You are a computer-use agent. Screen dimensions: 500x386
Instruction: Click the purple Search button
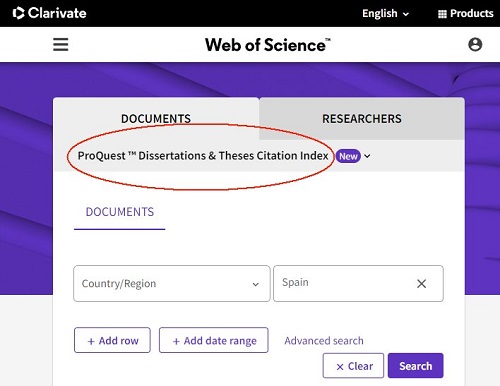click(416, 366)
